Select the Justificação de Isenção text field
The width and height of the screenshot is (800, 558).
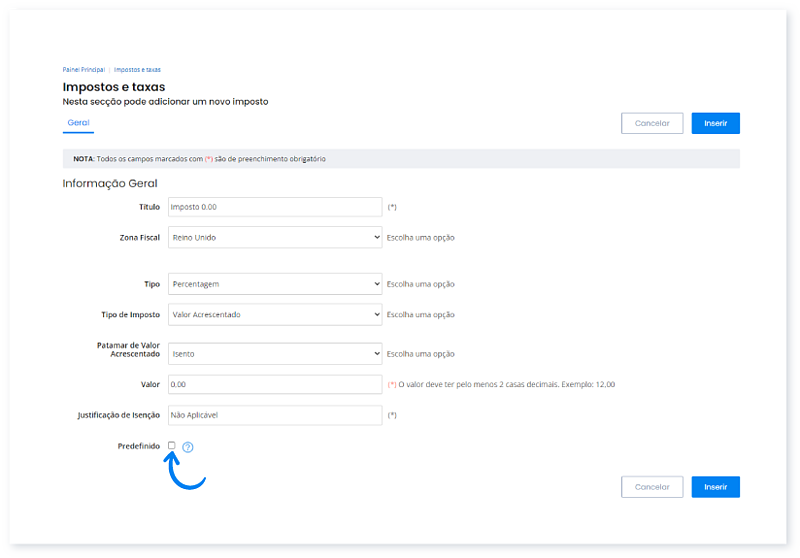(275, 414)
